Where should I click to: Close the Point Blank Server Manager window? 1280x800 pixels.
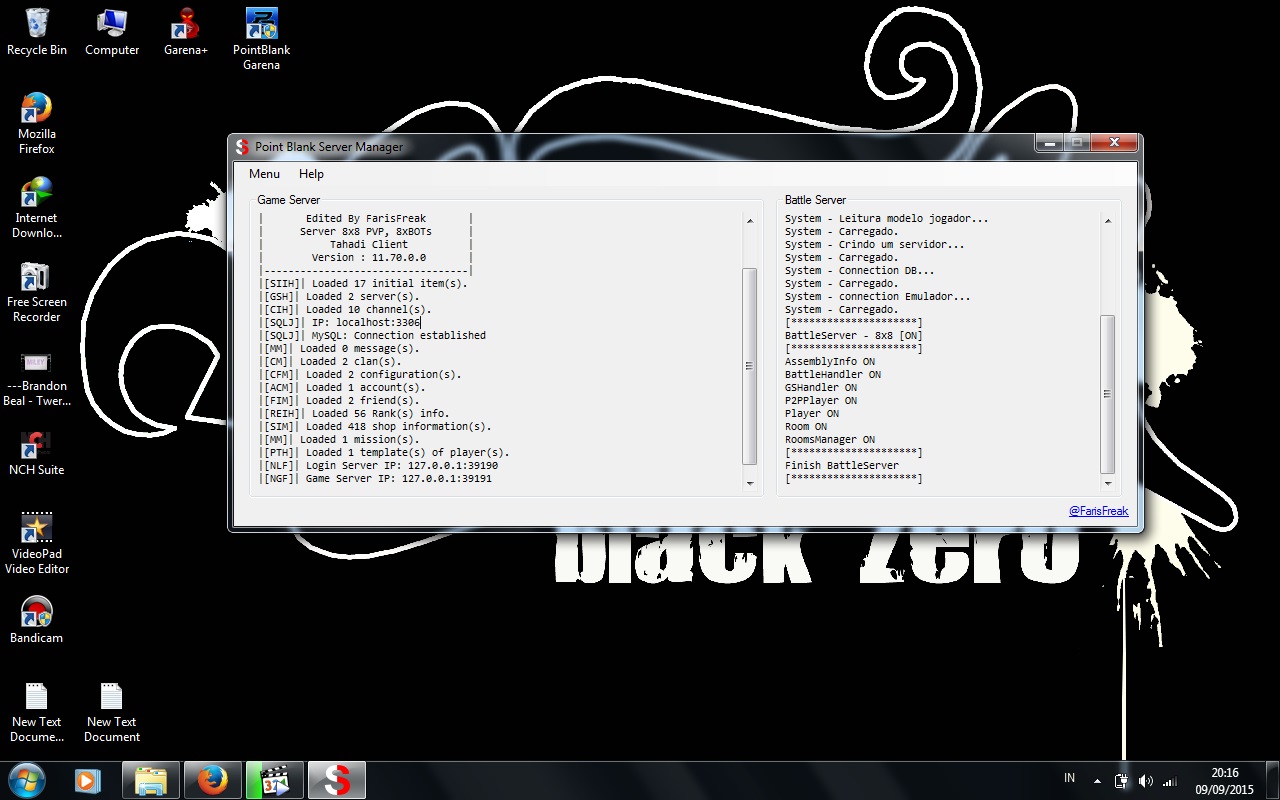1114,143
